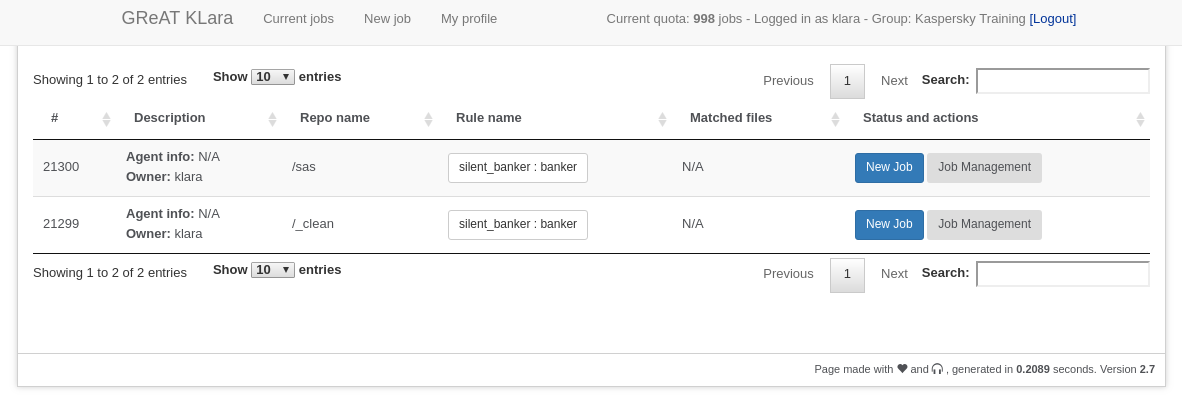Select page 1 in top pagination
1182x398 pixels.
(x=847, y=81)
